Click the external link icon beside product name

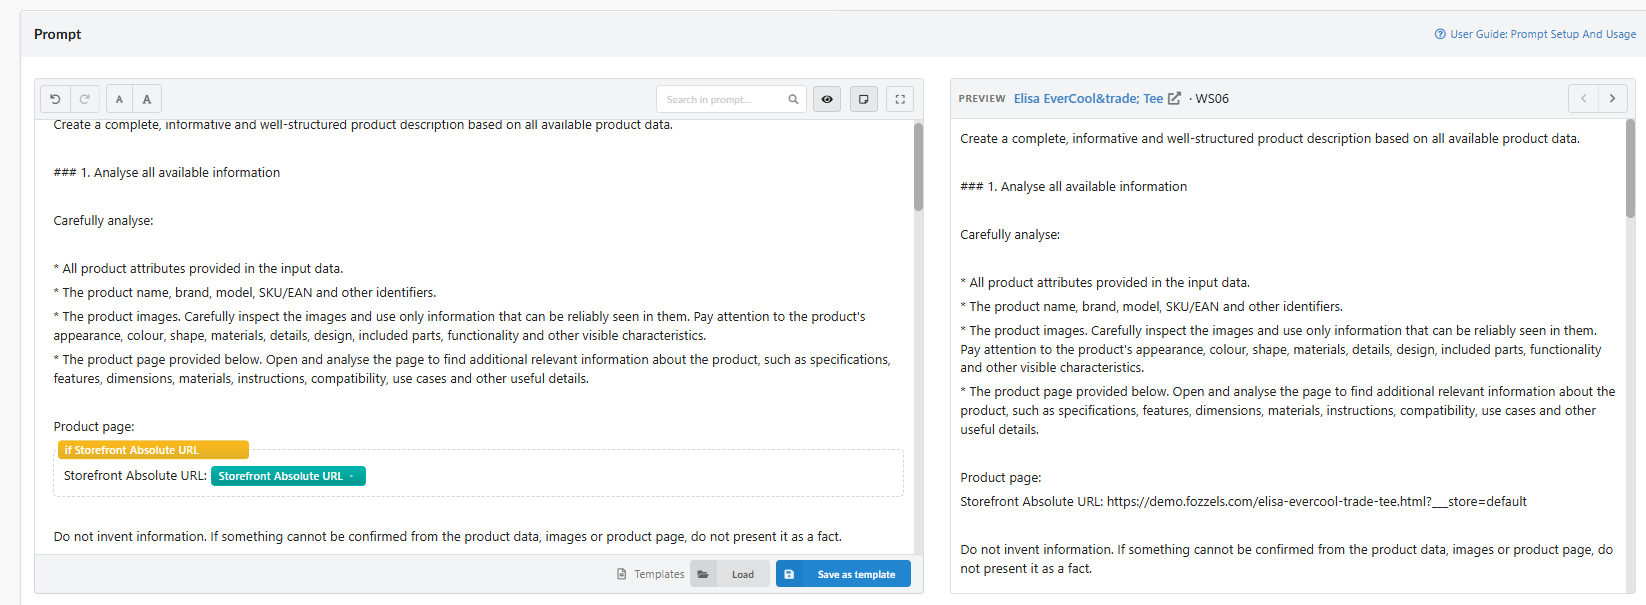coord(1175,98)
